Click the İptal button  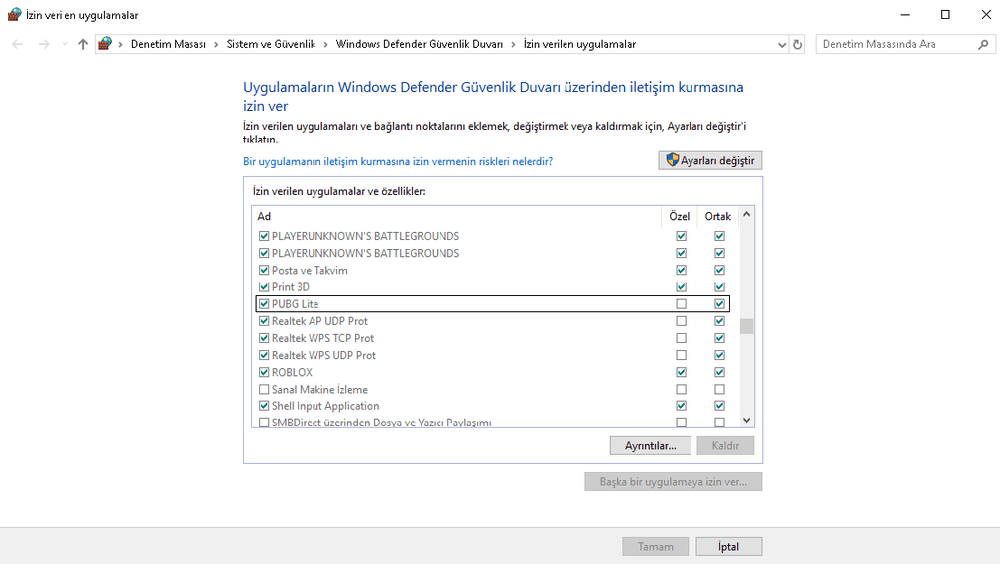(728, 547)
